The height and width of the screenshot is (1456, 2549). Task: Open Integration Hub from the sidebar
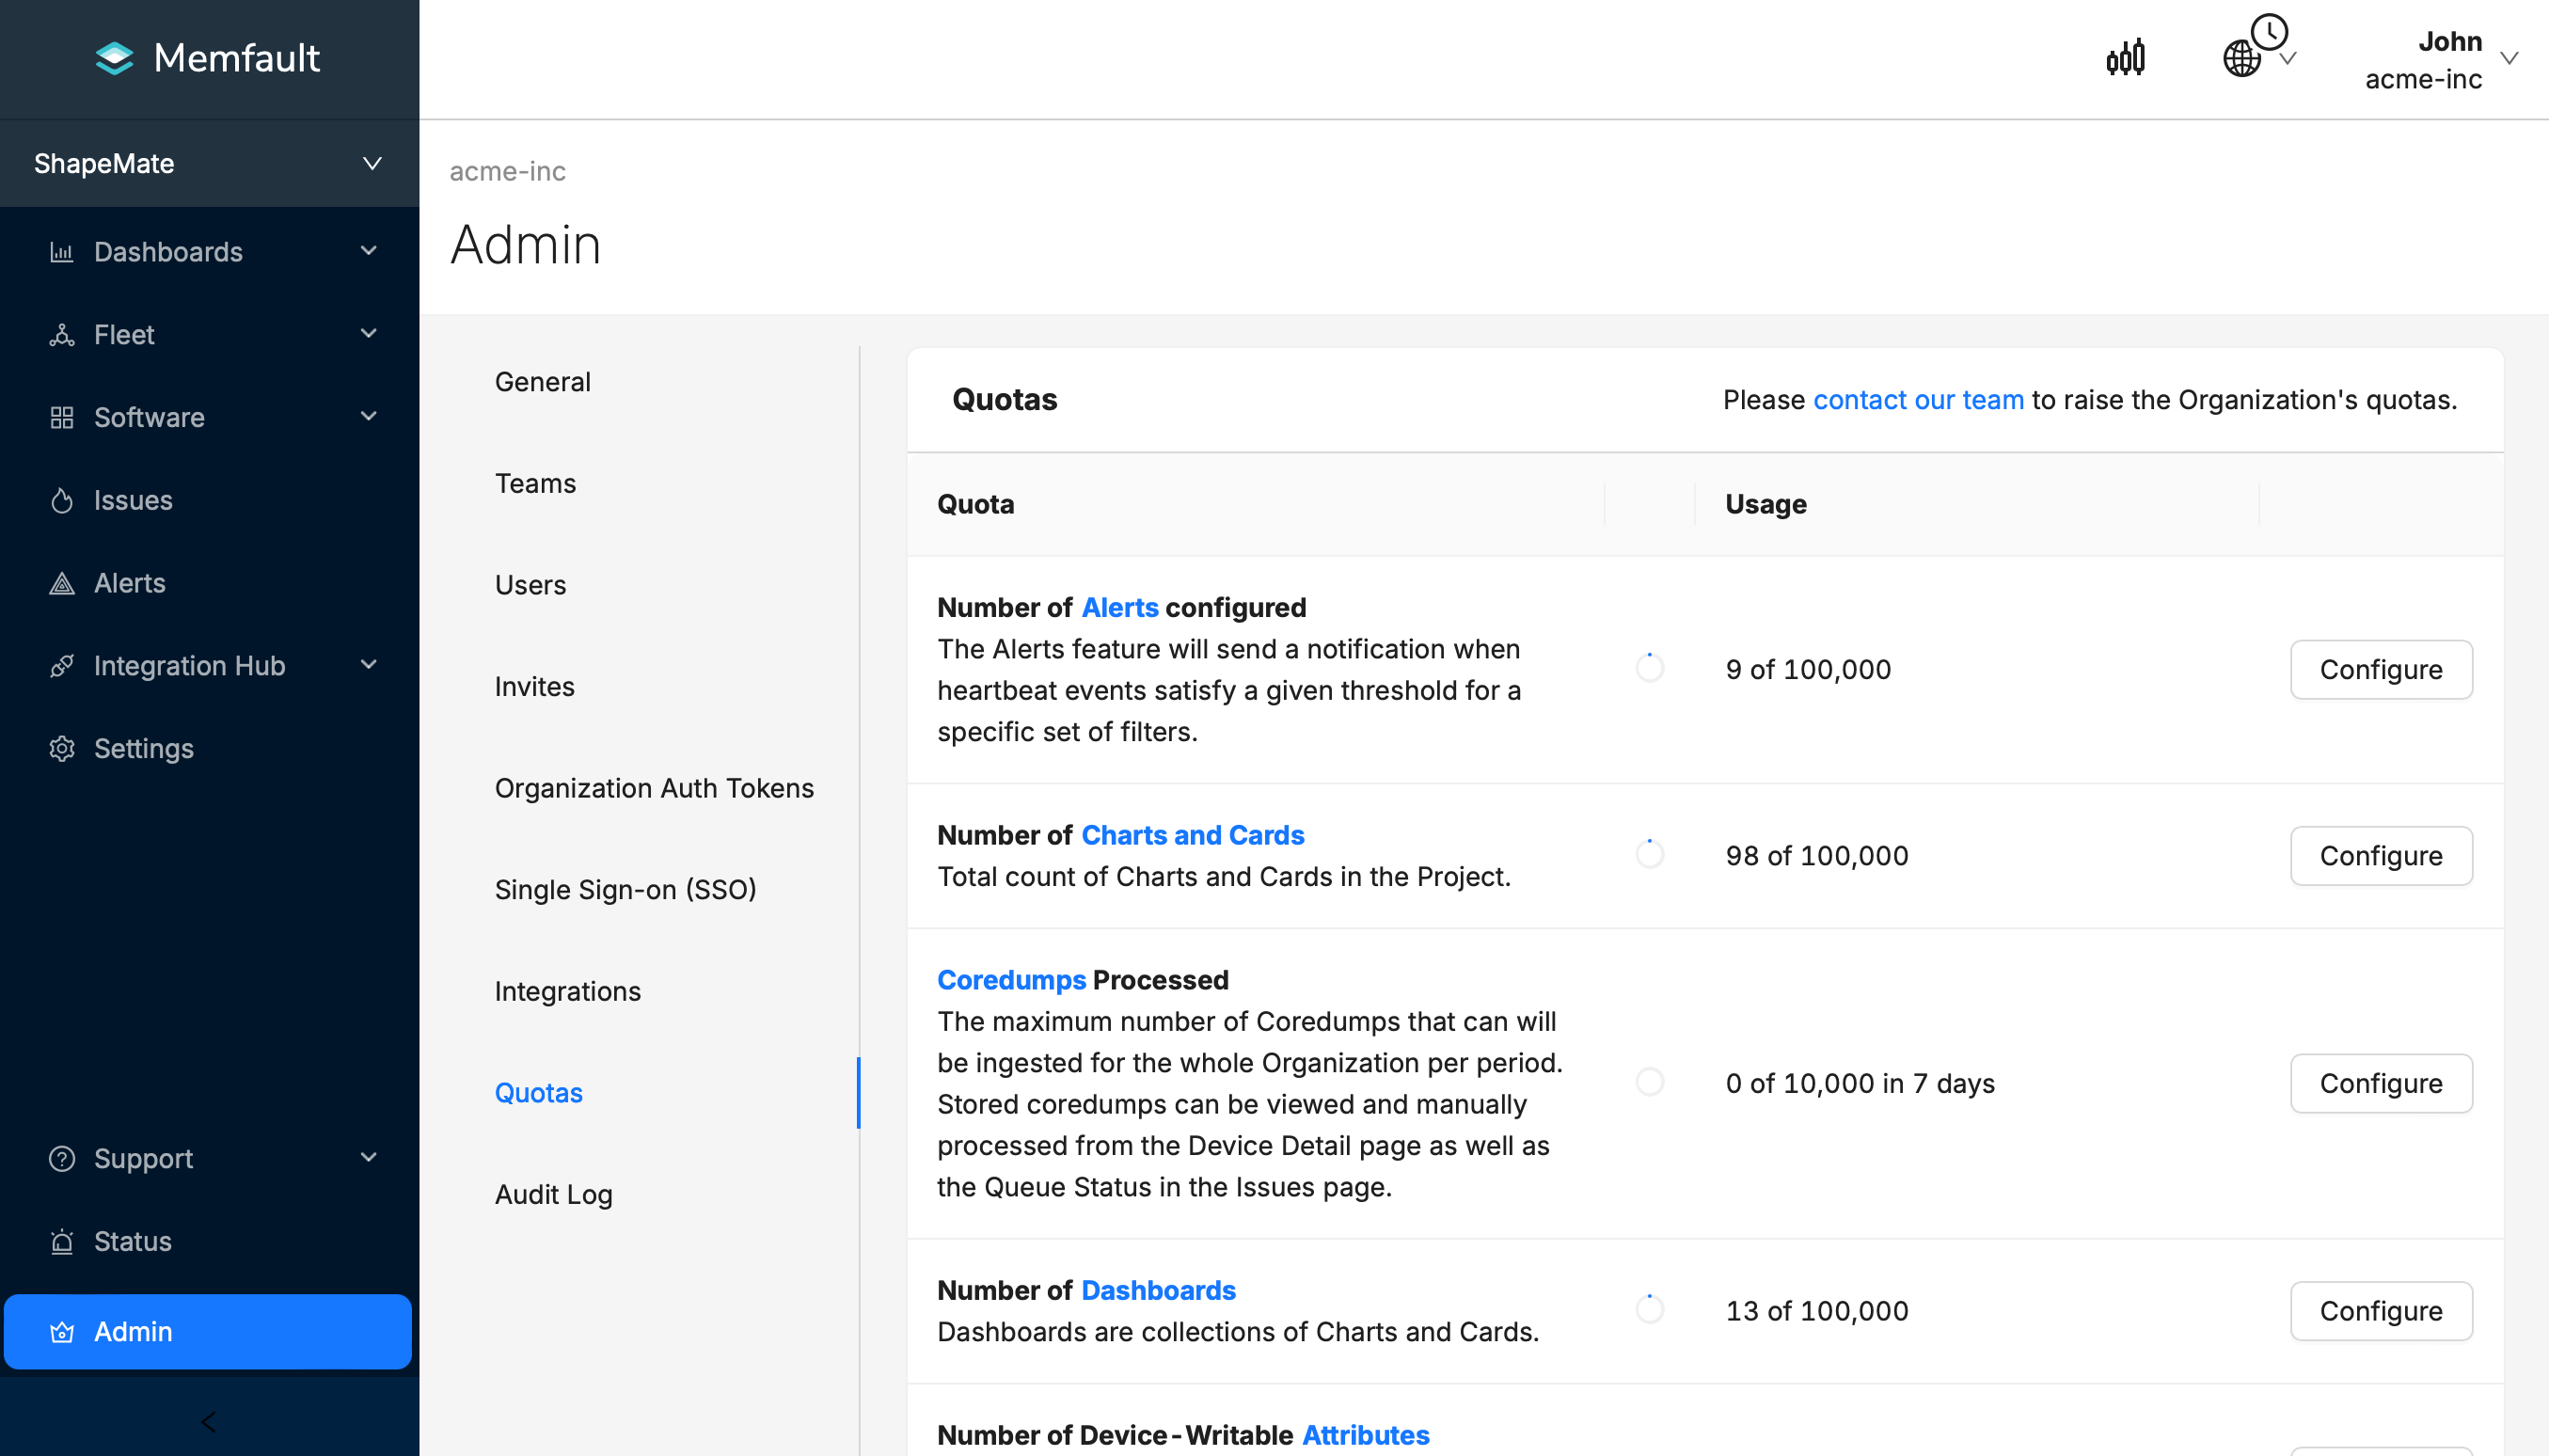(x=188, y=665)
